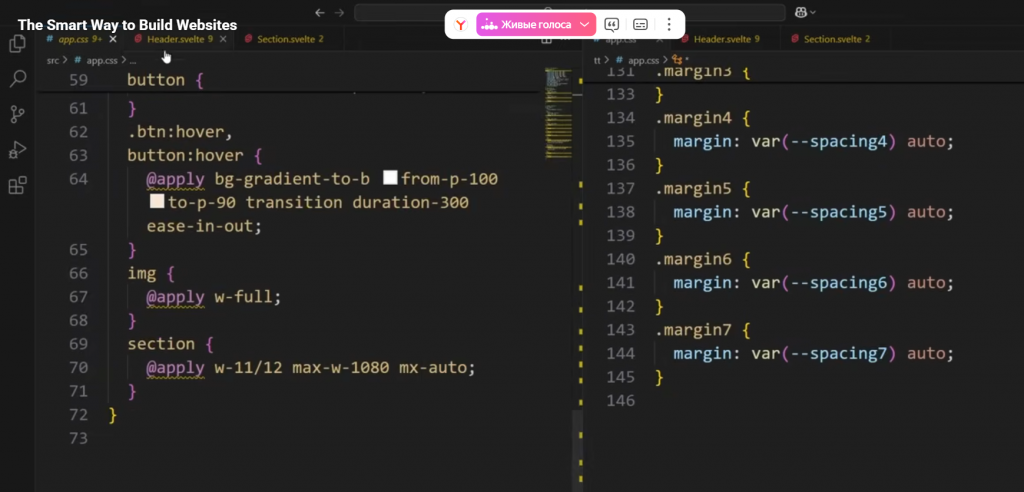
Task: Switch to Section.svelte tab in right editor
Action: tap(836, 39)
